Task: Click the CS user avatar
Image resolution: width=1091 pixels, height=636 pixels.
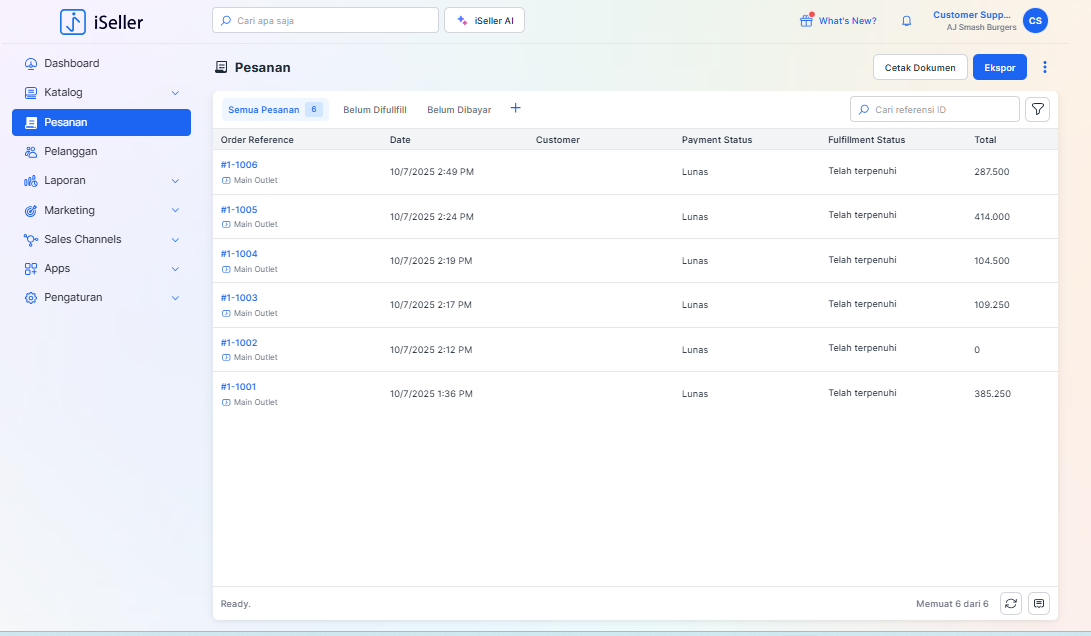Action: 1035,20
